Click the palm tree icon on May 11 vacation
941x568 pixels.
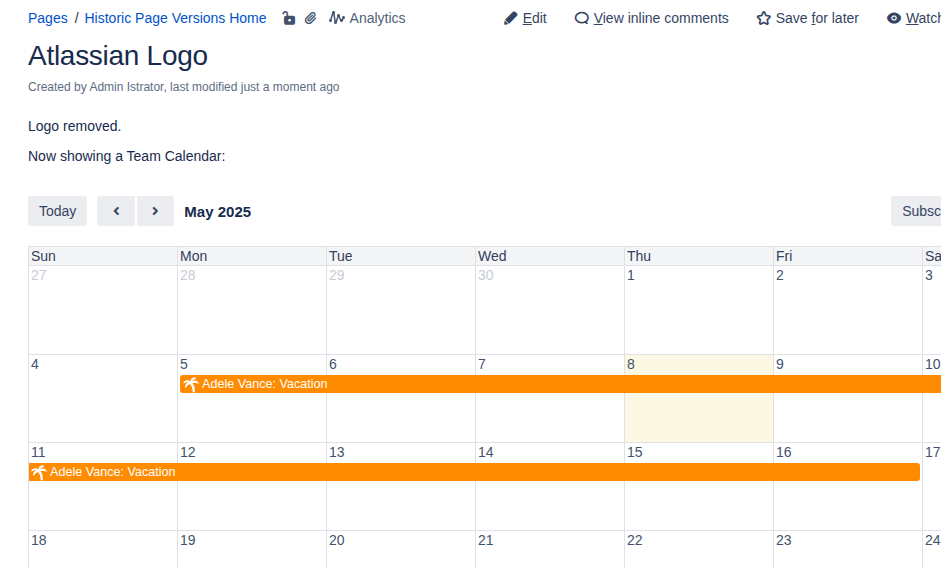(x=38, y=472)
